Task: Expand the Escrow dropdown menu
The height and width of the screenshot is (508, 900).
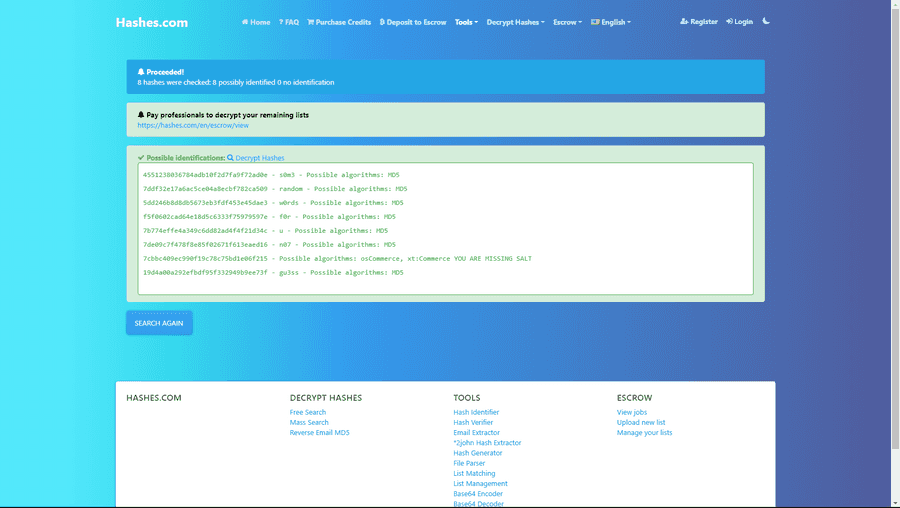Action: tap(567, 22)
